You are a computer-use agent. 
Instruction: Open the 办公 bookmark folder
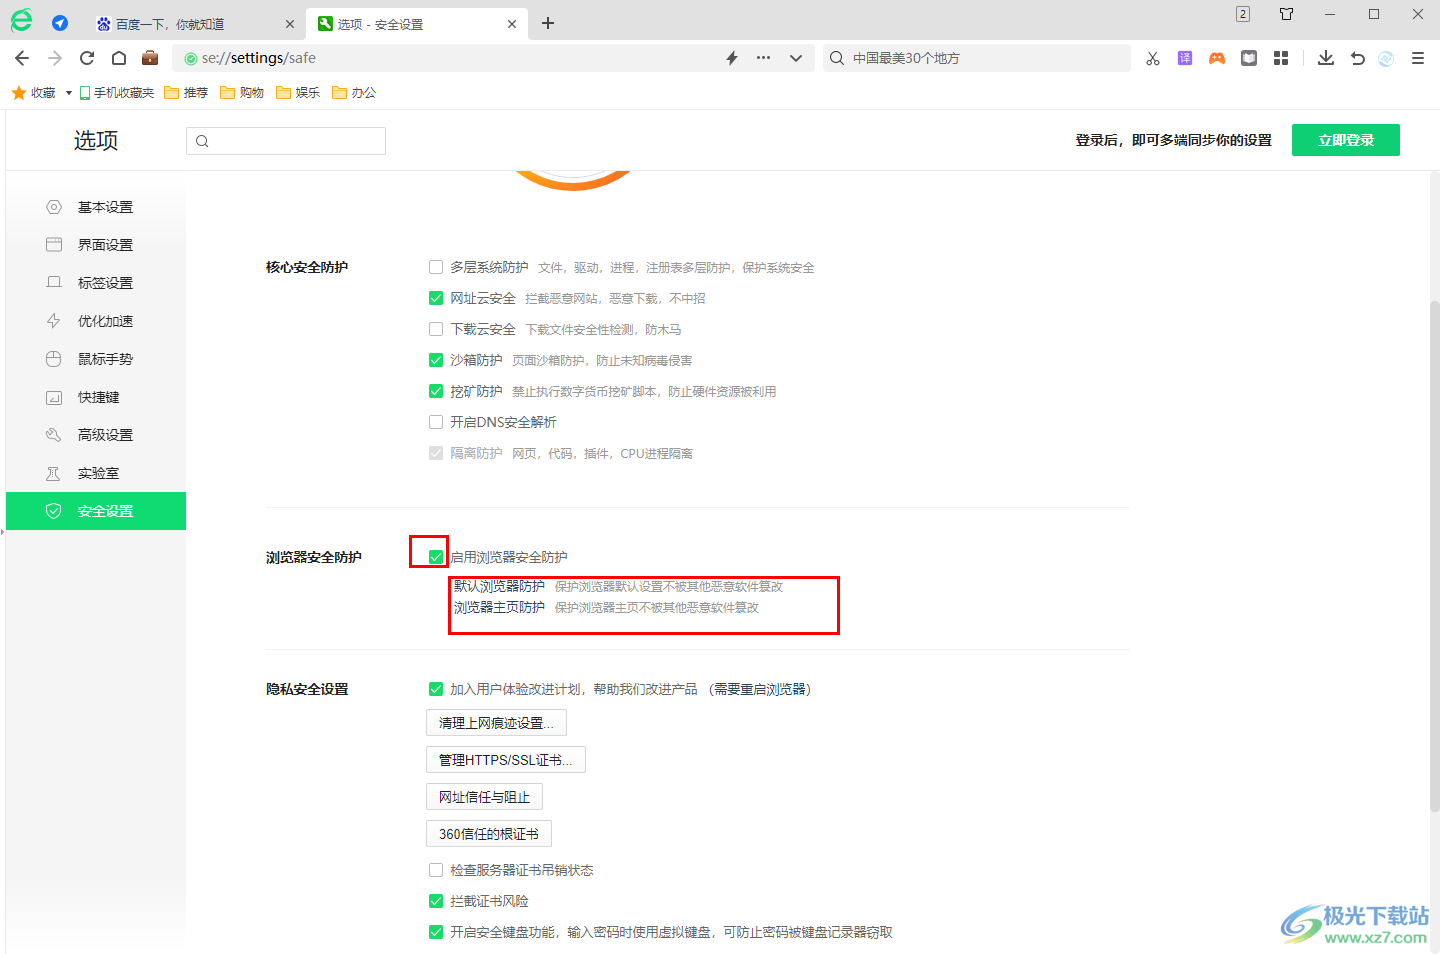pos(354,93)
